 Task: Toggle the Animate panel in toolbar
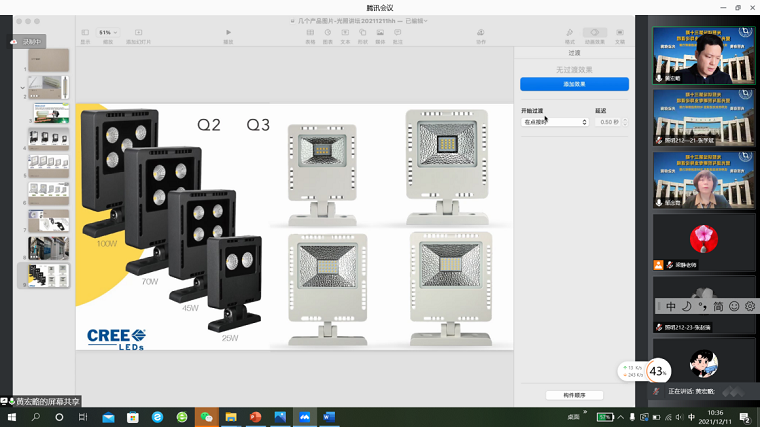pyautogui.click(x=595, y=34)
